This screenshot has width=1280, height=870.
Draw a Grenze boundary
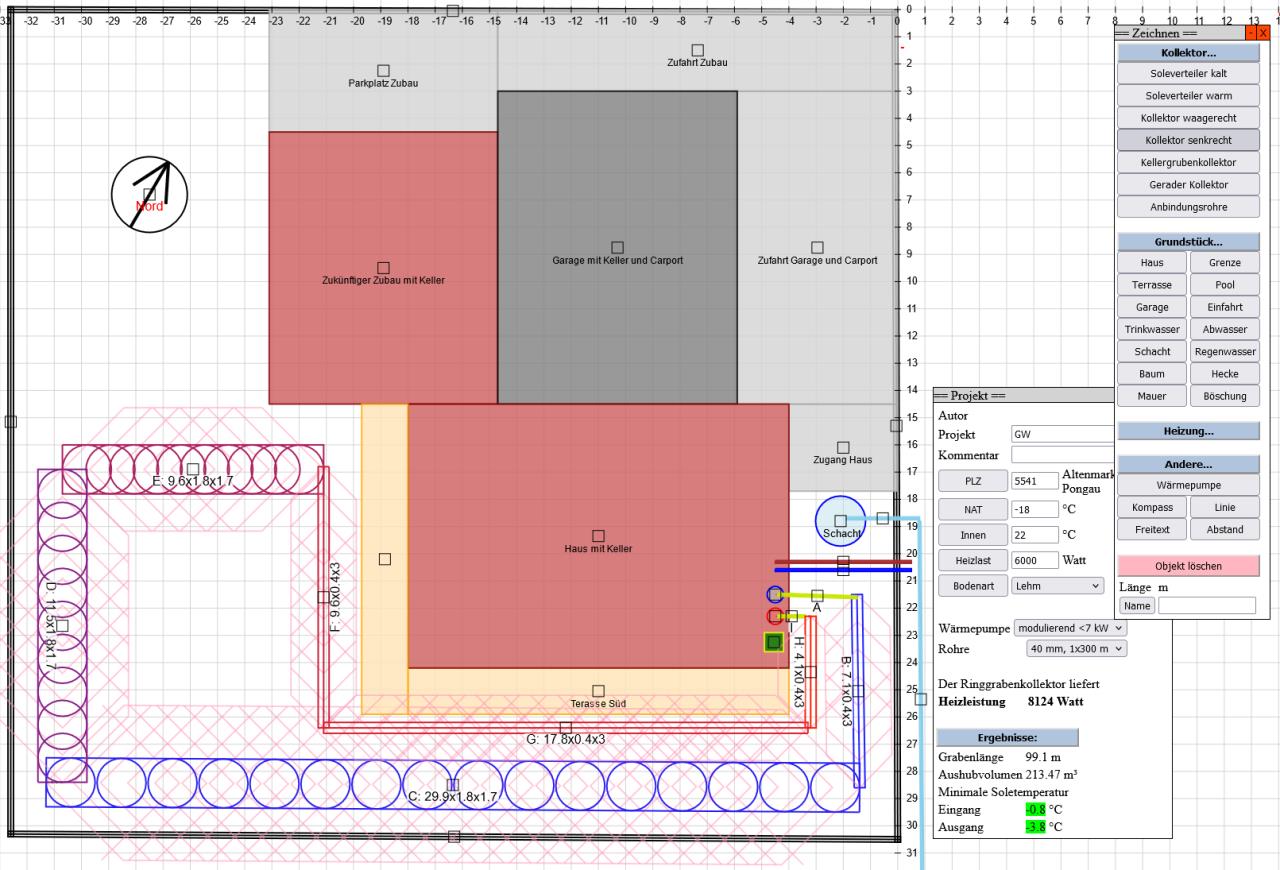click(1225, 263)
